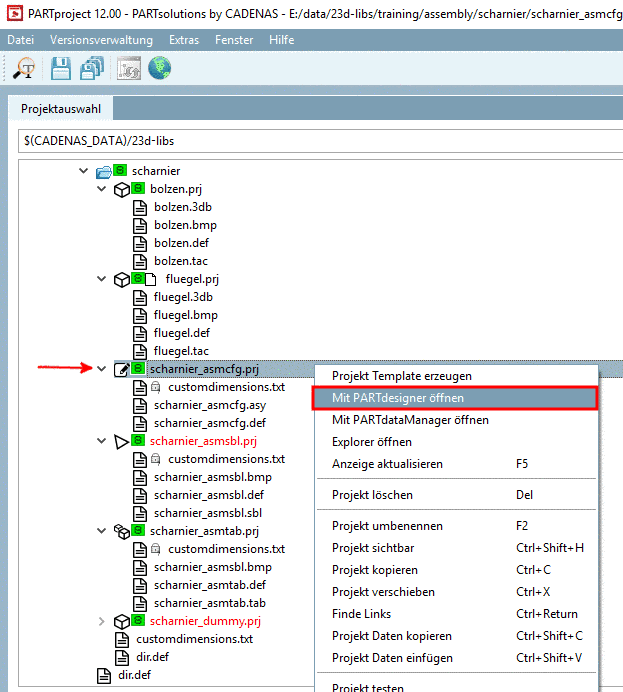Screen dimensions: 623x692
Task: Select scharnier_asmcfg.asy file
Action: coord(210,406)
